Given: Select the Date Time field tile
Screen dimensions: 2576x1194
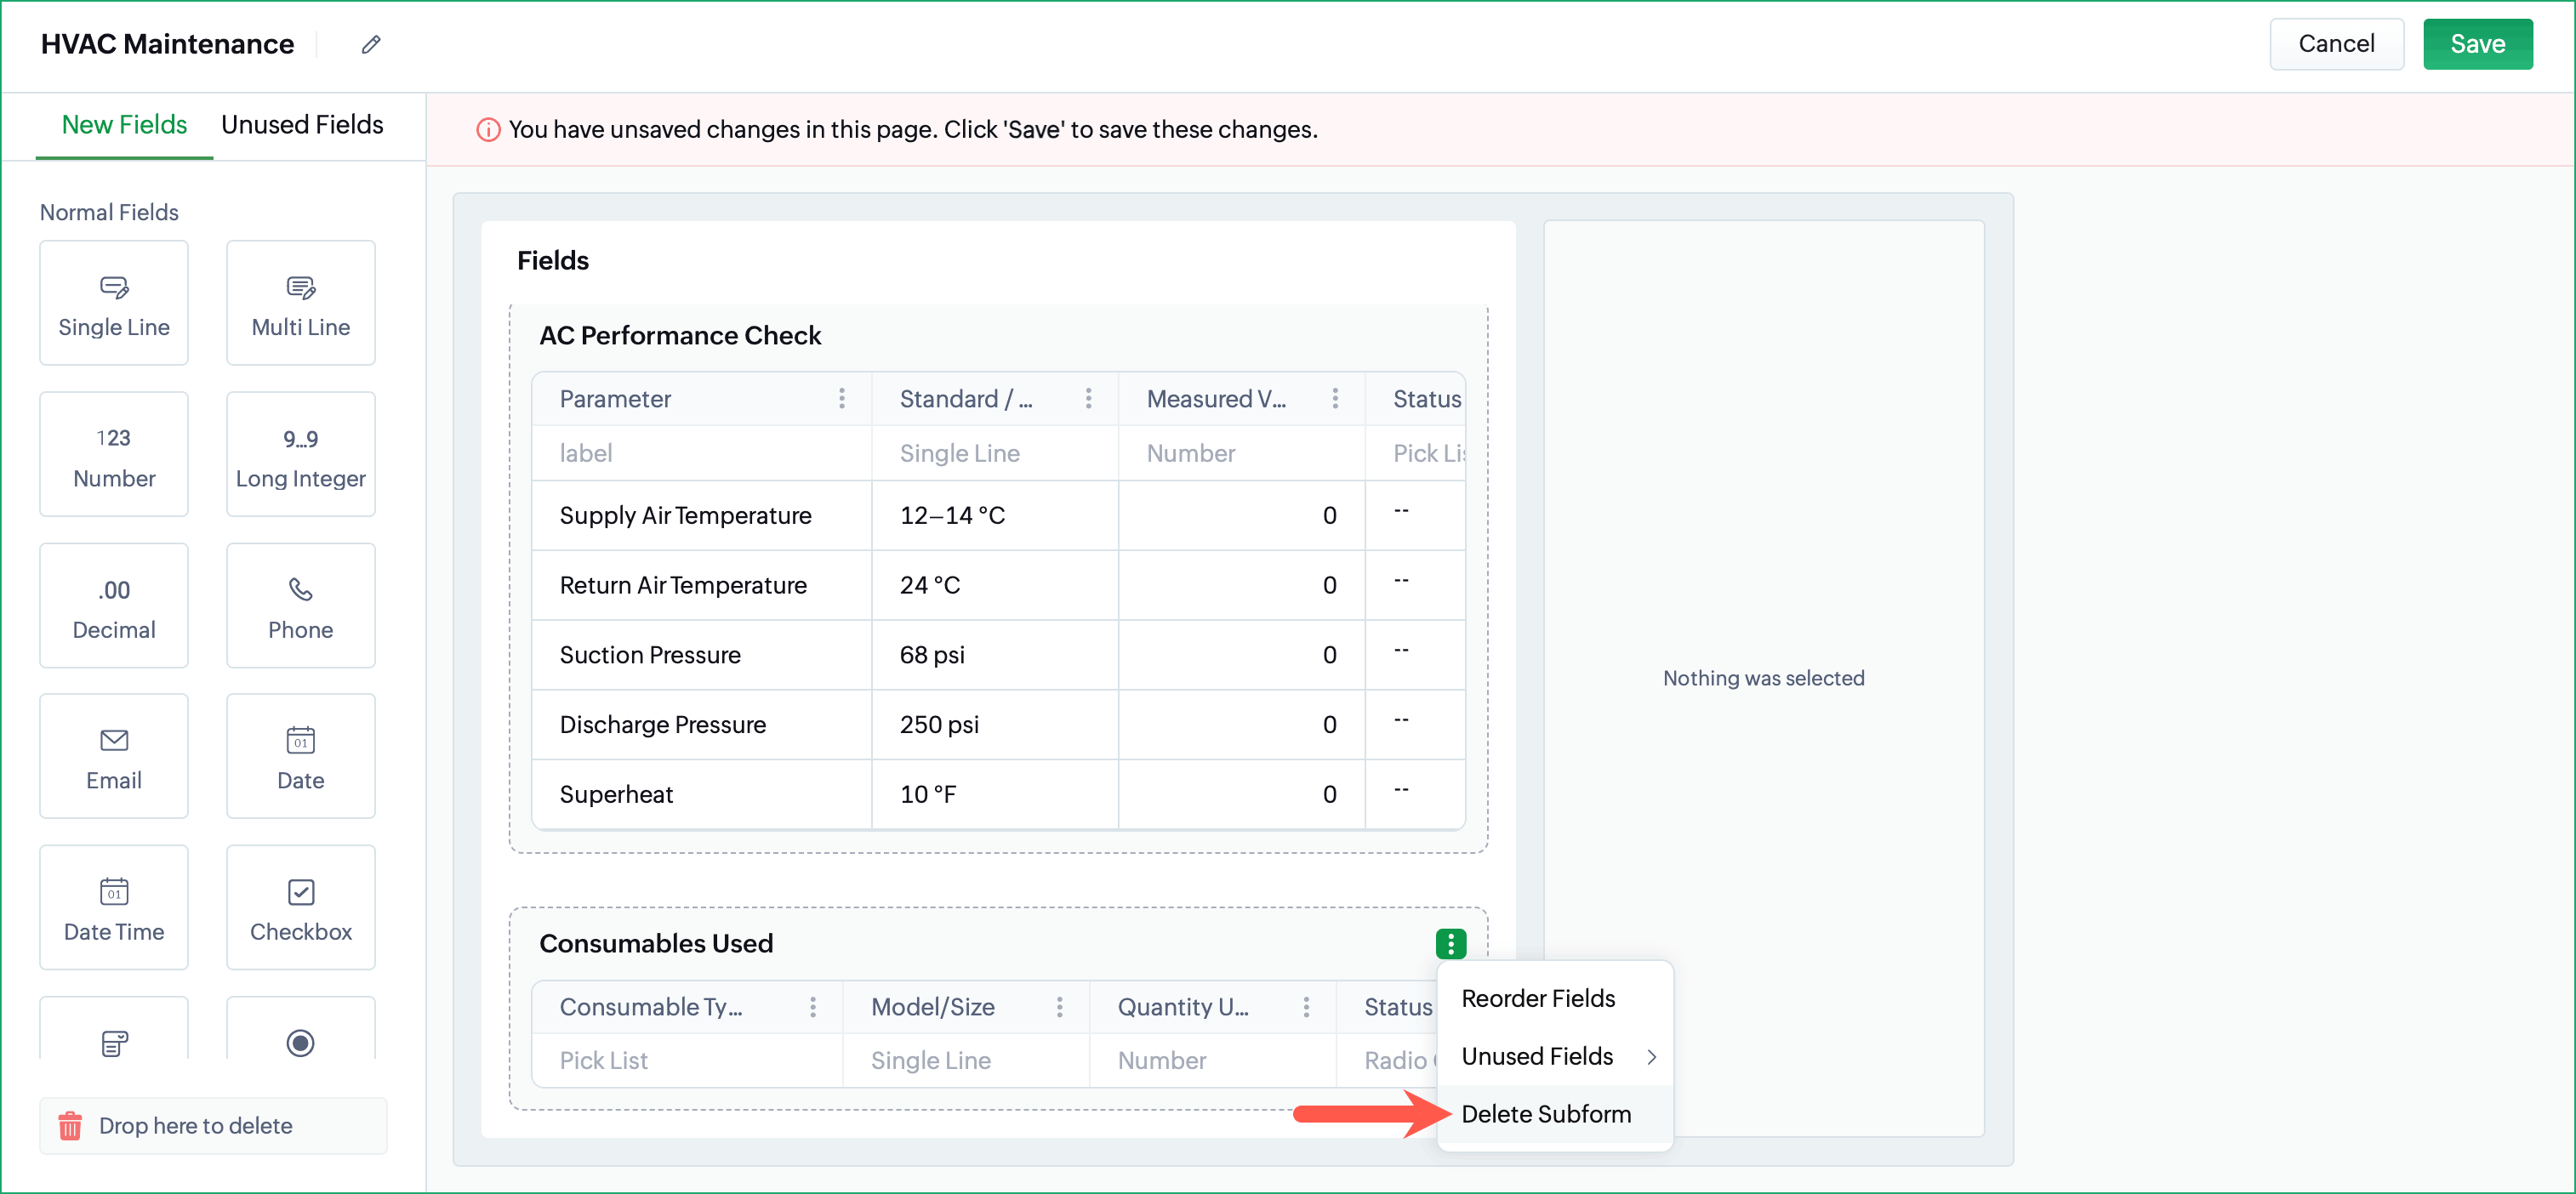Looking at the screenshot, I should [x=114, y=907].
